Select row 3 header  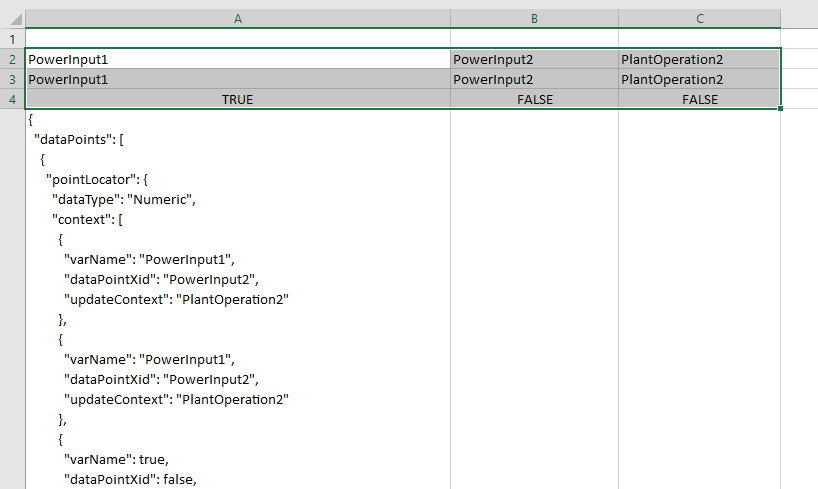point(12,79)
